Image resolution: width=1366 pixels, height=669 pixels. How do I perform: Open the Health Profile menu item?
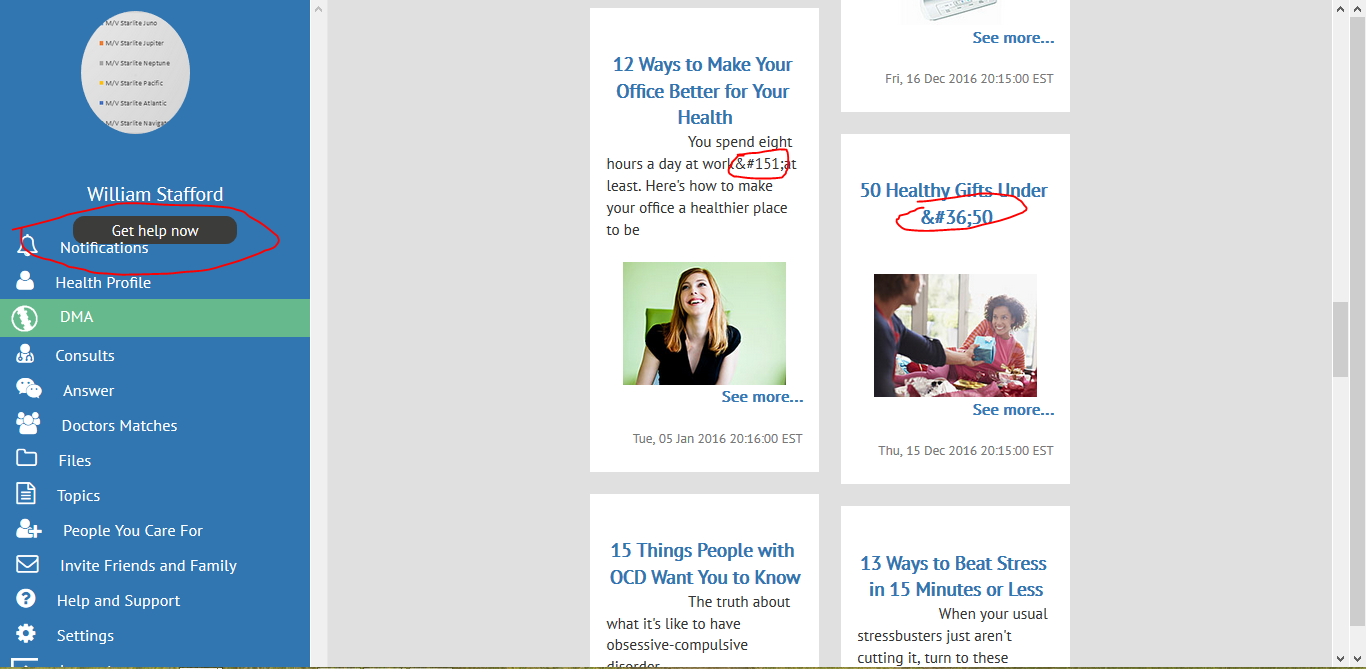[103, 283]
